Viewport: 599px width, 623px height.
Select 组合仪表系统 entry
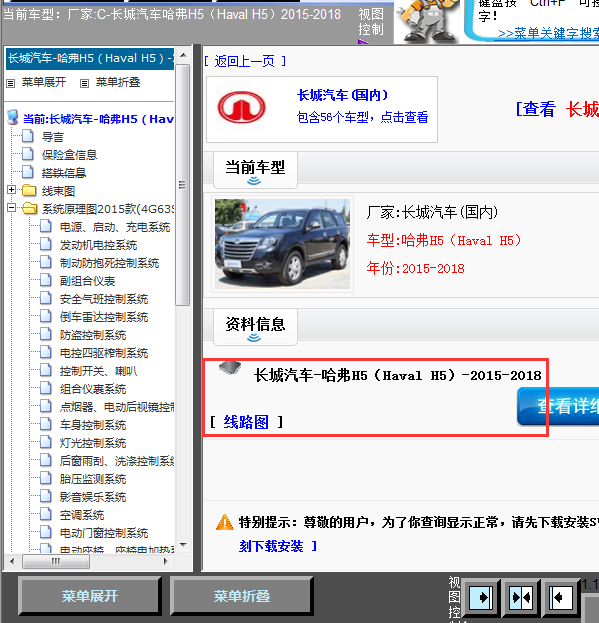93,389
